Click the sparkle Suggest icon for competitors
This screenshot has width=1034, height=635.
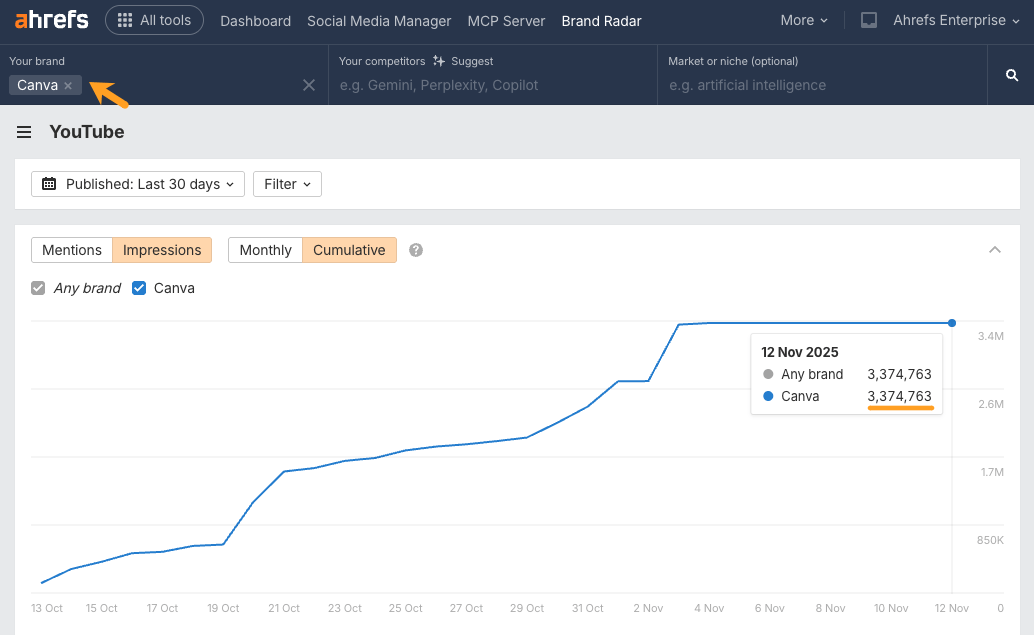(440, 61)
